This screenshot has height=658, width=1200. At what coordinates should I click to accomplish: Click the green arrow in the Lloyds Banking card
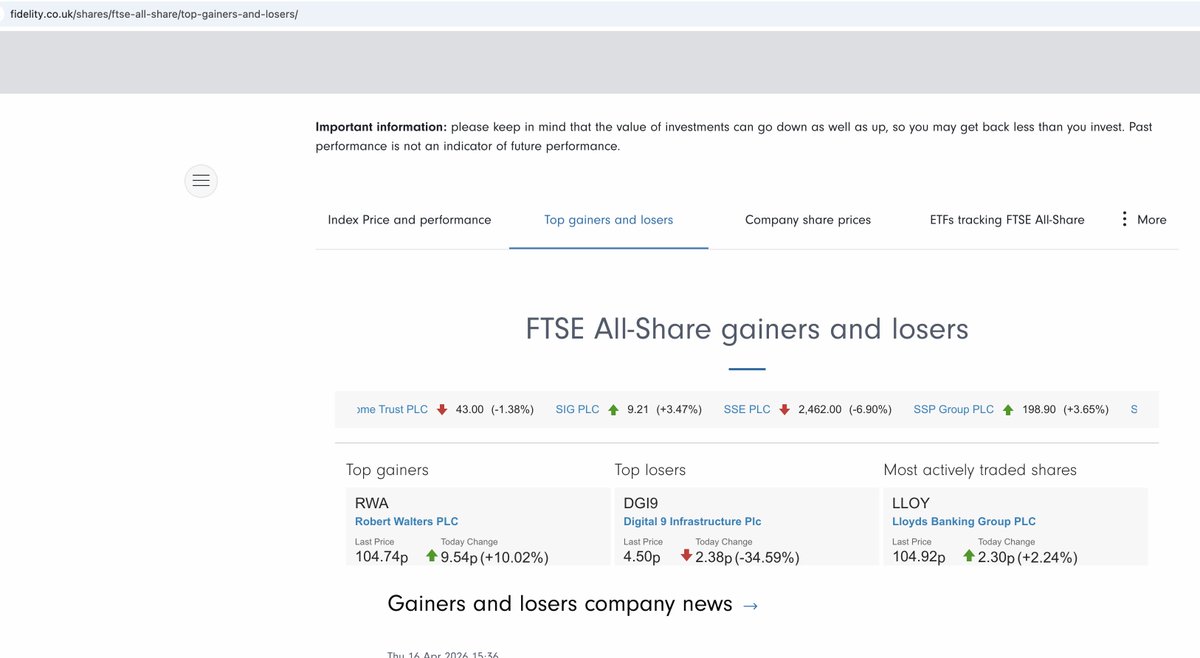pos(969,556)
